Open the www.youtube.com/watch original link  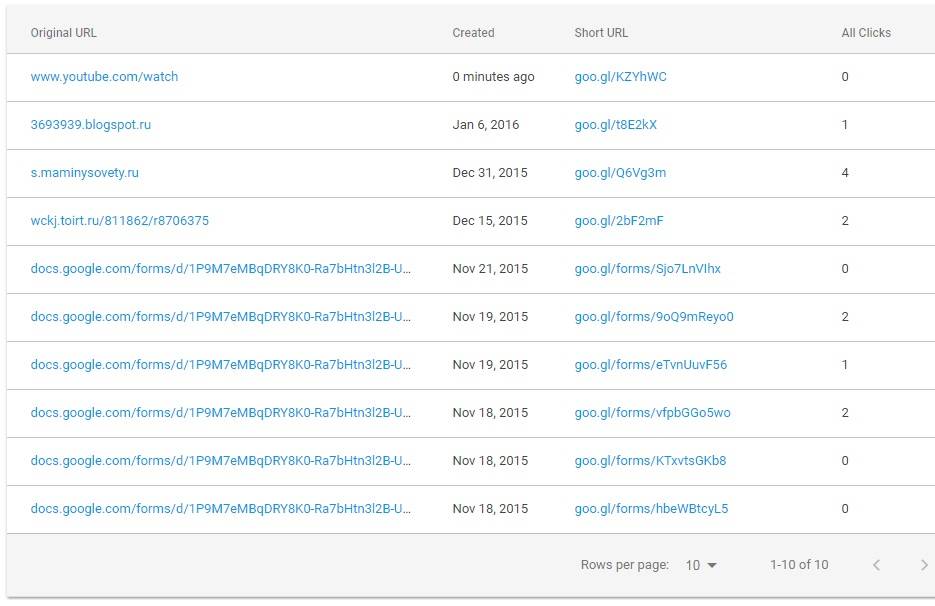104,76
